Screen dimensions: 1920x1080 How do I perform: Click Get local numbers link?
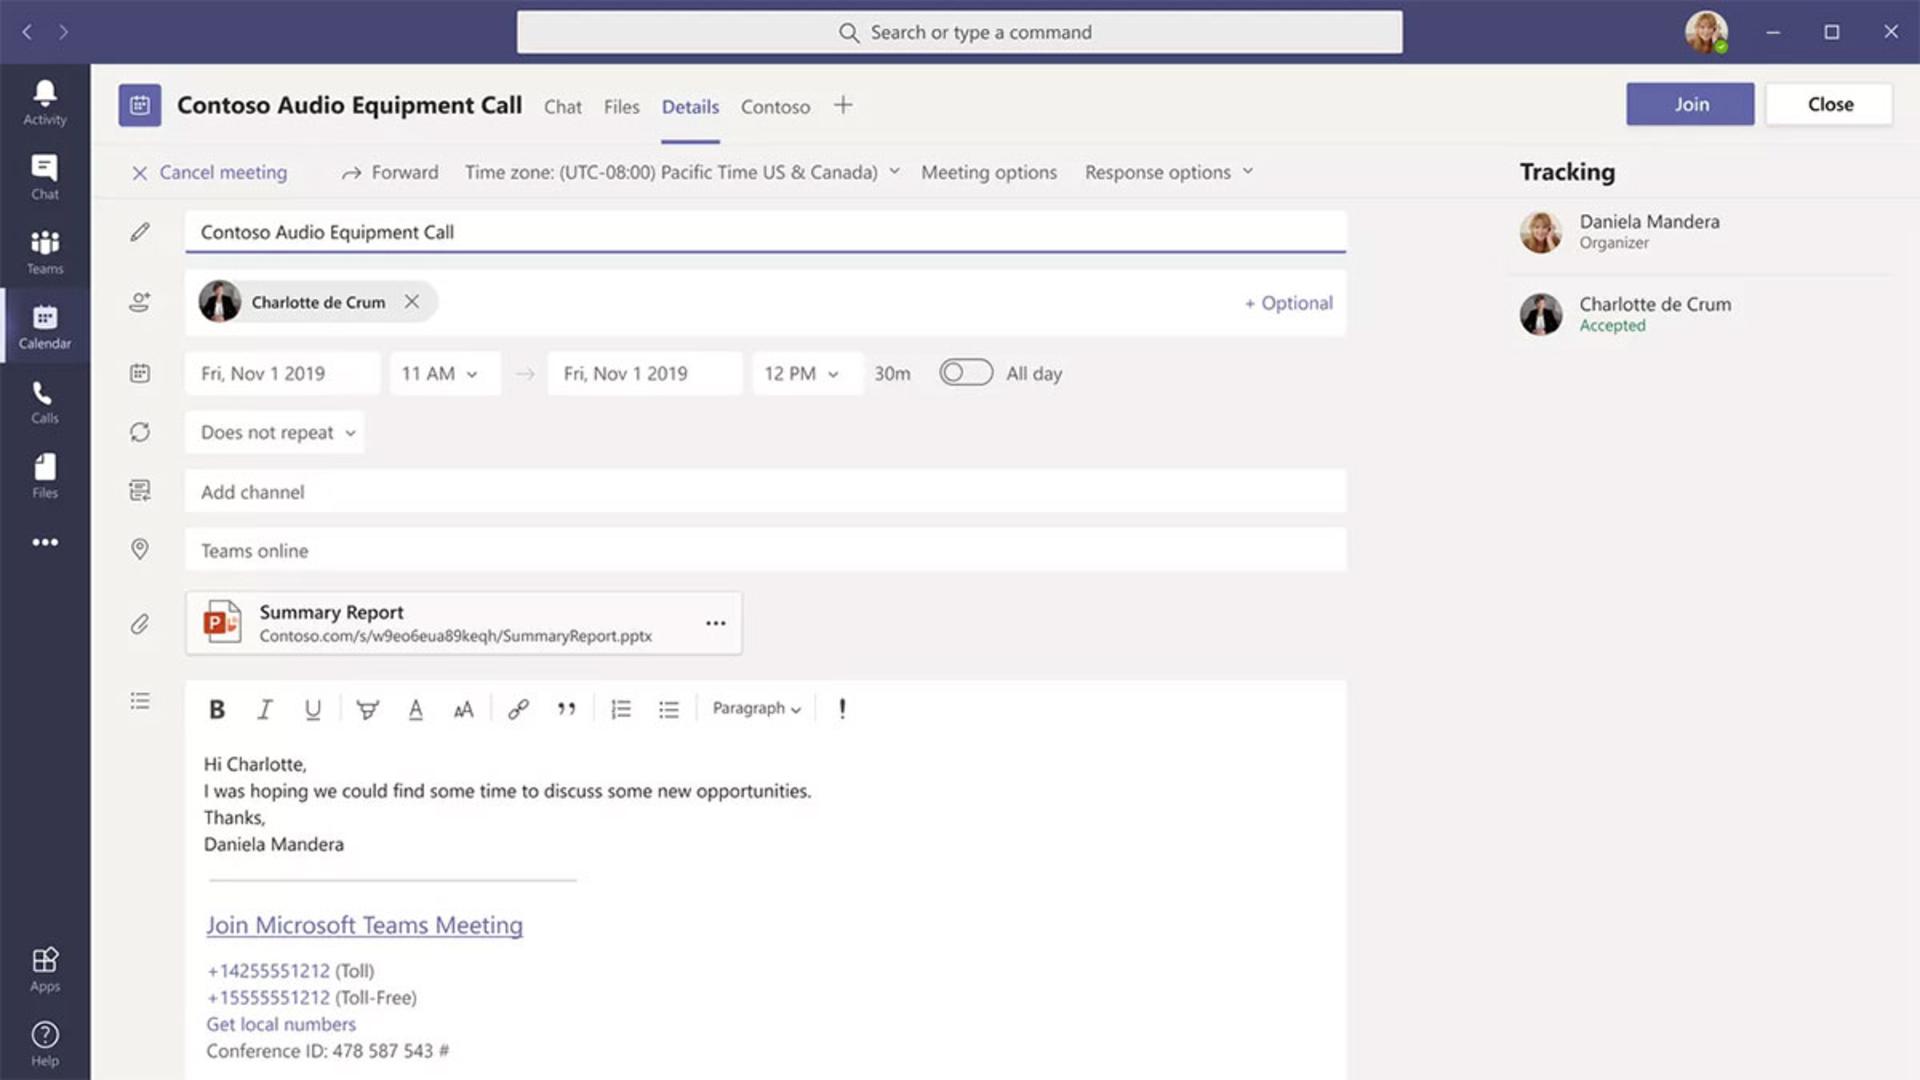(x=281, y=1024)
